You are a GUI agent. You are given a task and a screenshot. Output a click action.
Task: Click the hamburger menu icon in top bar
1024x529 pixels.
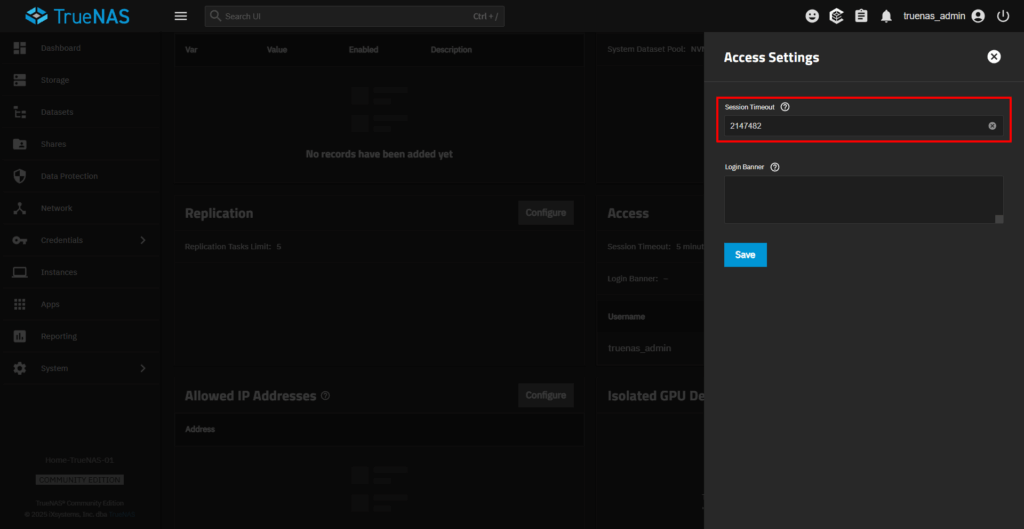click(180, 16)
